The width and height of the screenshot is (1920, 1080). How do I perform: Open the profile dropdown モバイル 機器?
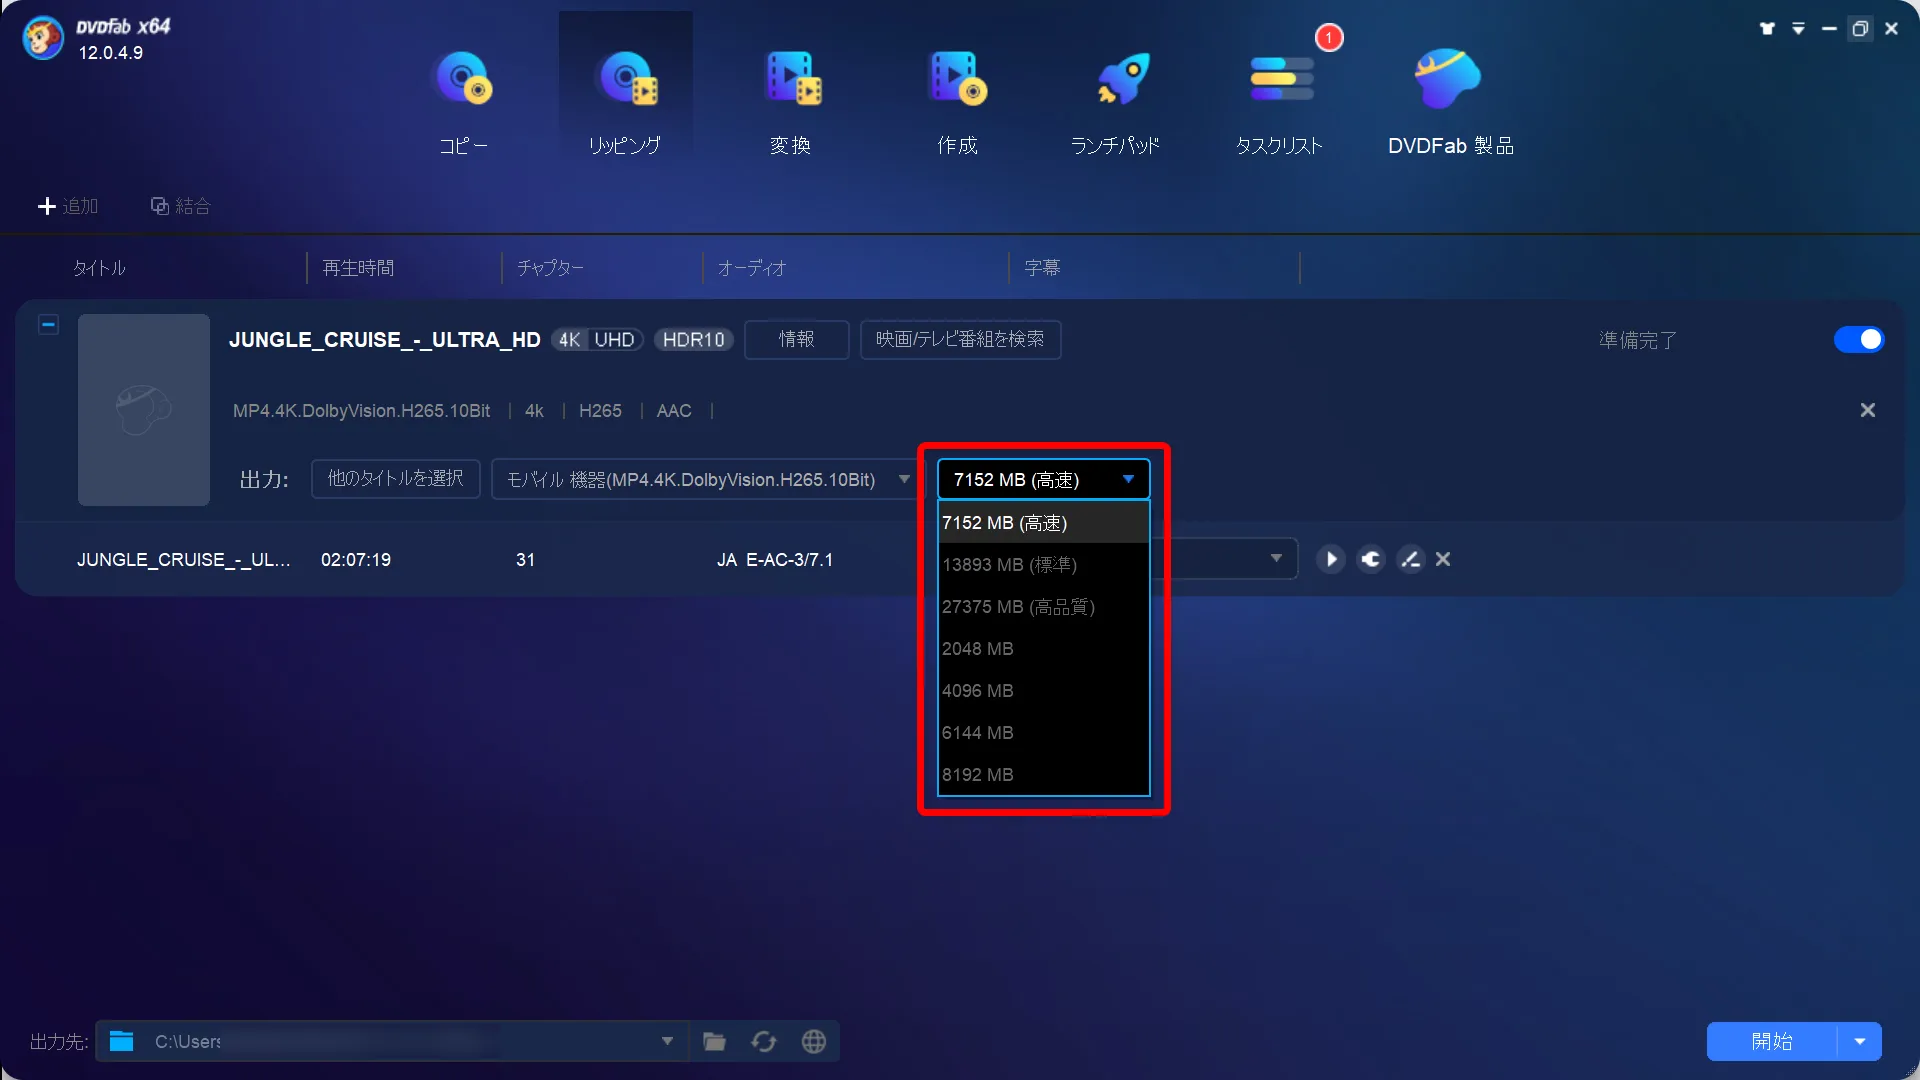pos(707,479)
